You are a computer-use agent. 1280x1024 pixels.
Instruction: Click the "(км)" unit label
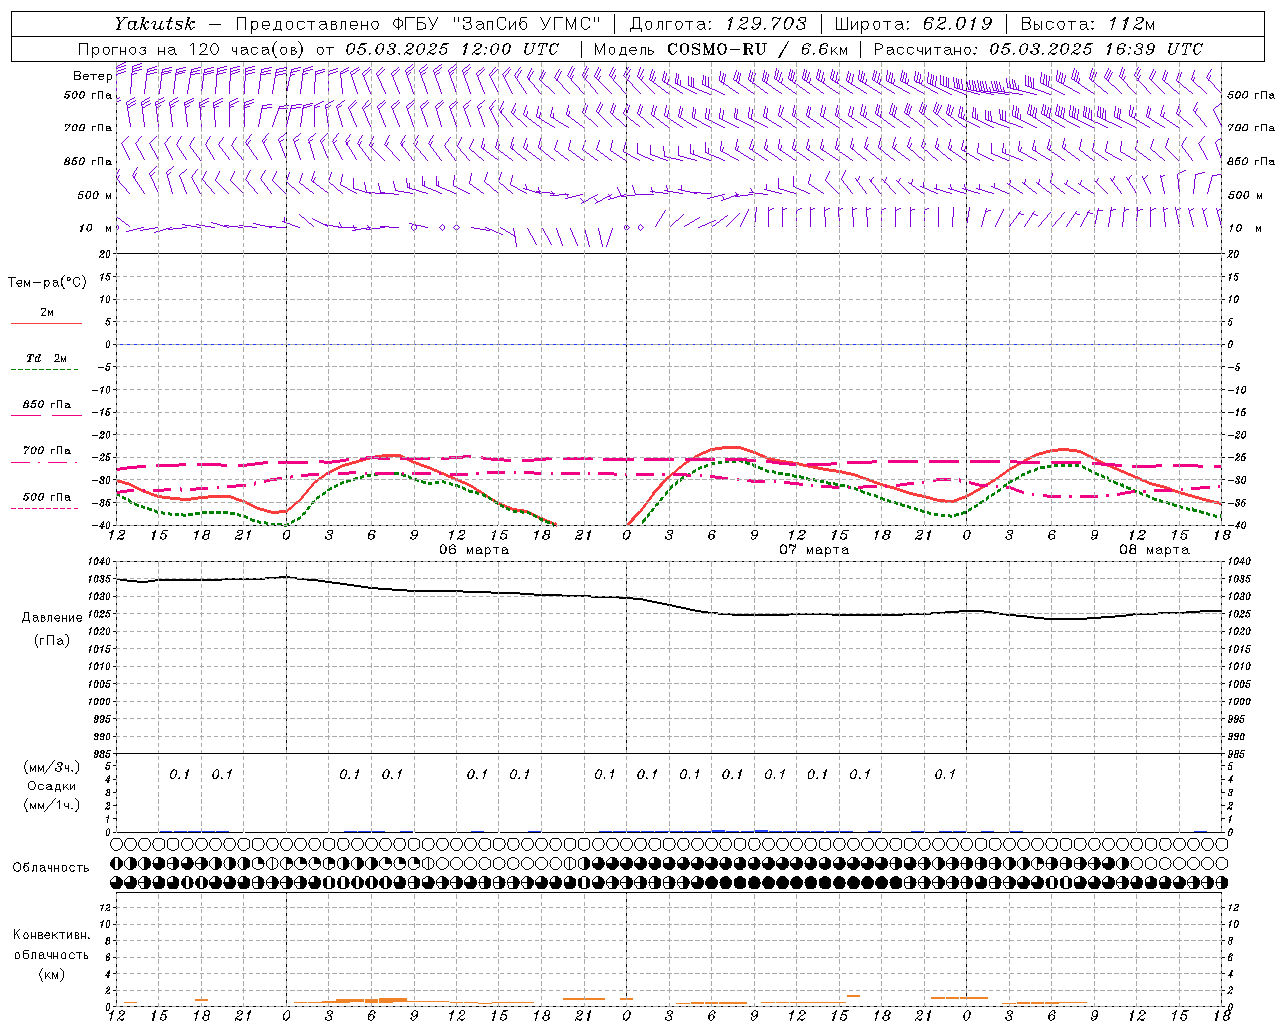click(x=52, y=974)
